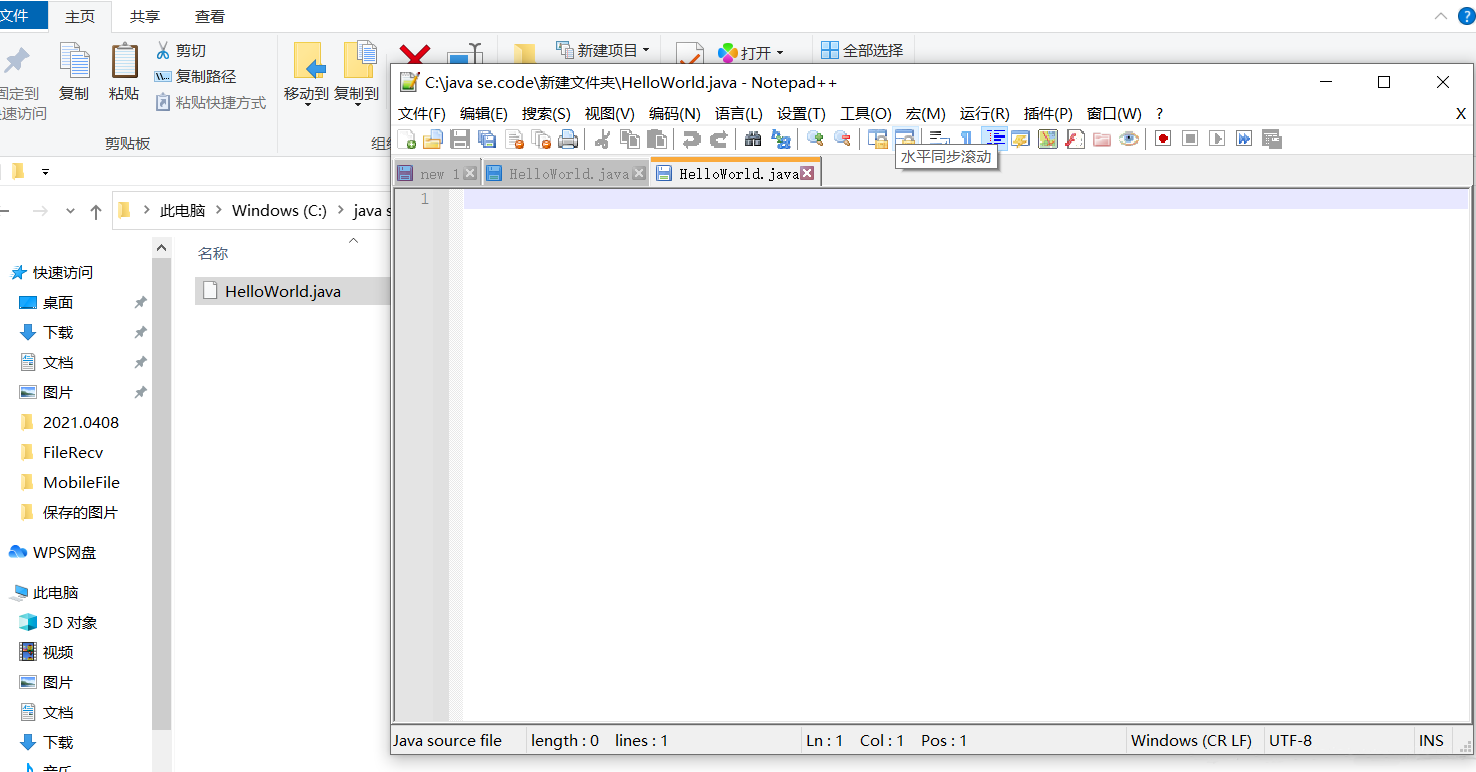1476x772 pixels.
Task: Click 复制路径 in the clipboard group
Action: tap(205, 76)
